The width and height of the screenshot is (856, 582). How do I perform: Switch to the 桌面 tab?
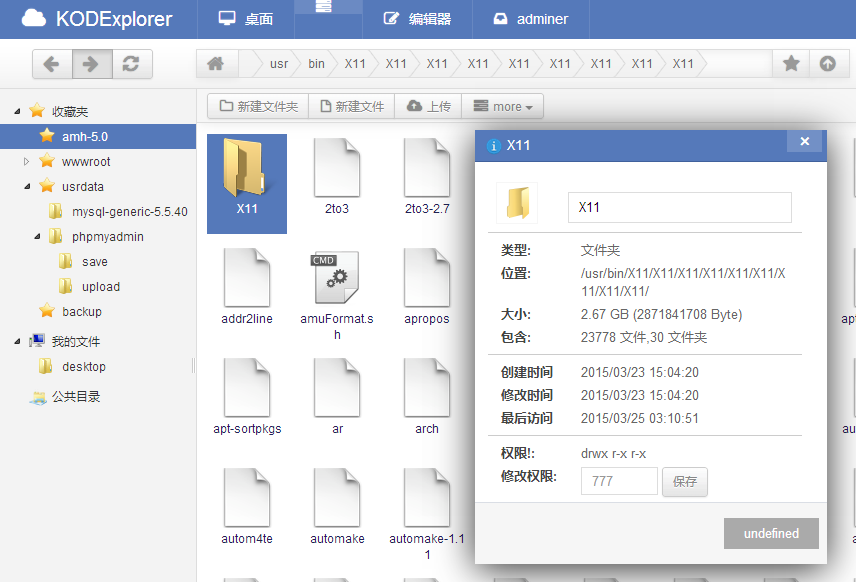point(246,19)
